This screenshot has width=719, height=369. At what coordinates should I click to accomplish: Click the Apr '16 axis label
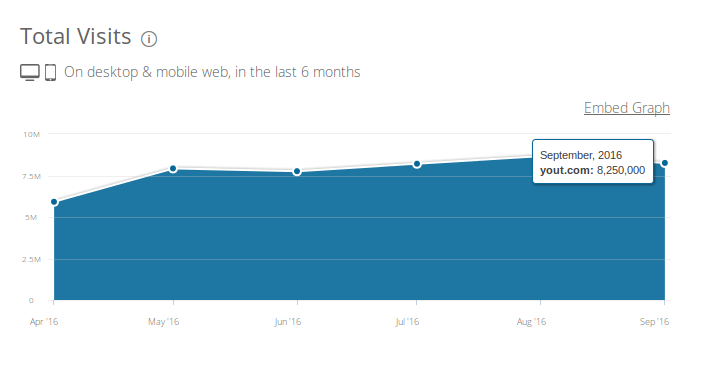[x=44, y=322]
